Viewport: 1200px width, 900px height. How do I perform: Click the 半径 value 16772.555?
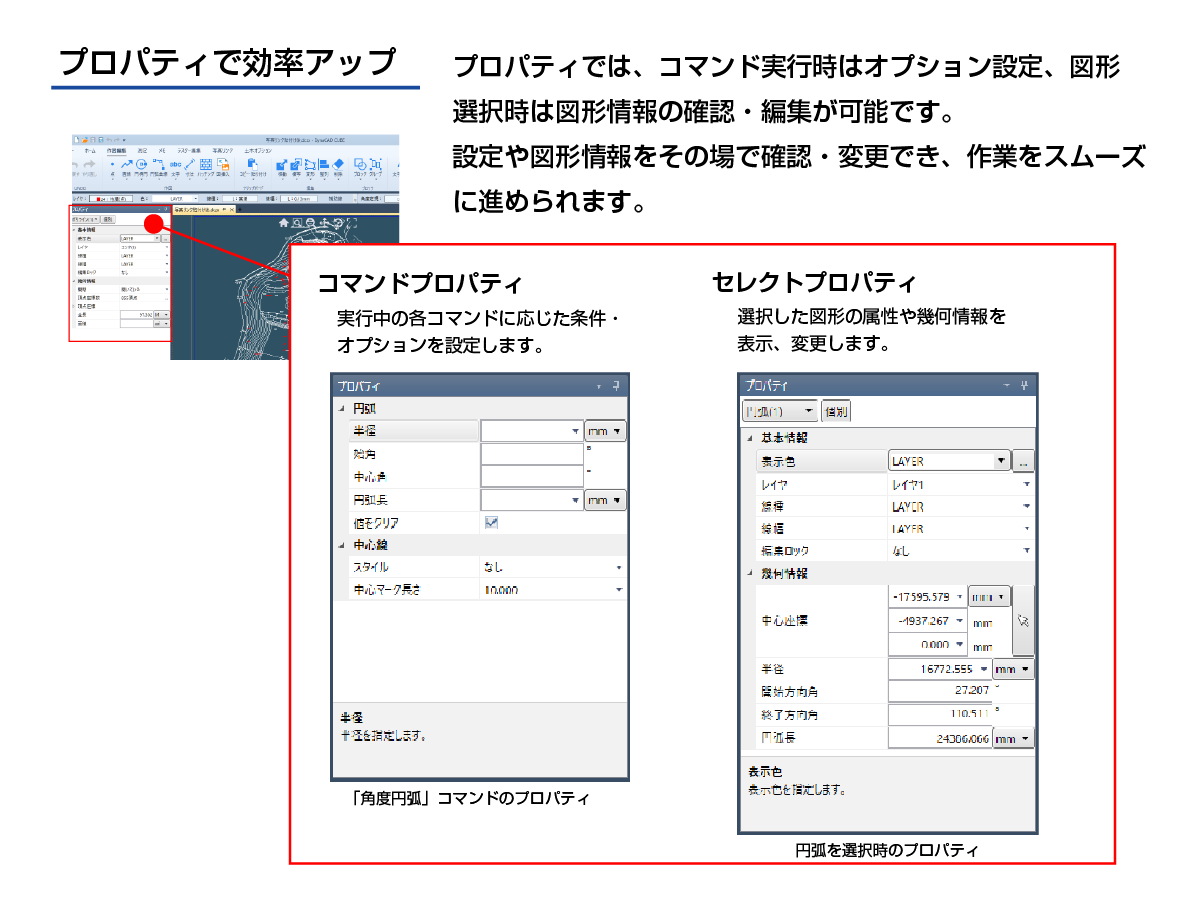pyautogui.click(x=939, y=669)
